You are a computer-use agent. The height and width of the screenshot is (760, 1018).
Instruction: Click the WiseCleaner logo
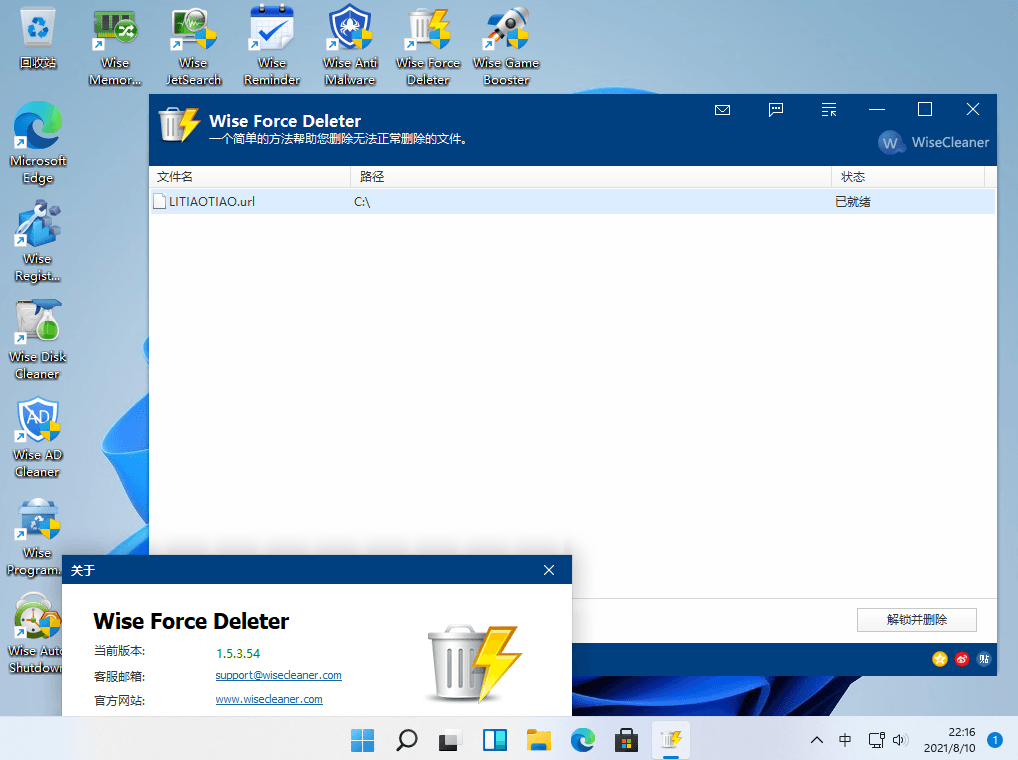click(934, 143)
